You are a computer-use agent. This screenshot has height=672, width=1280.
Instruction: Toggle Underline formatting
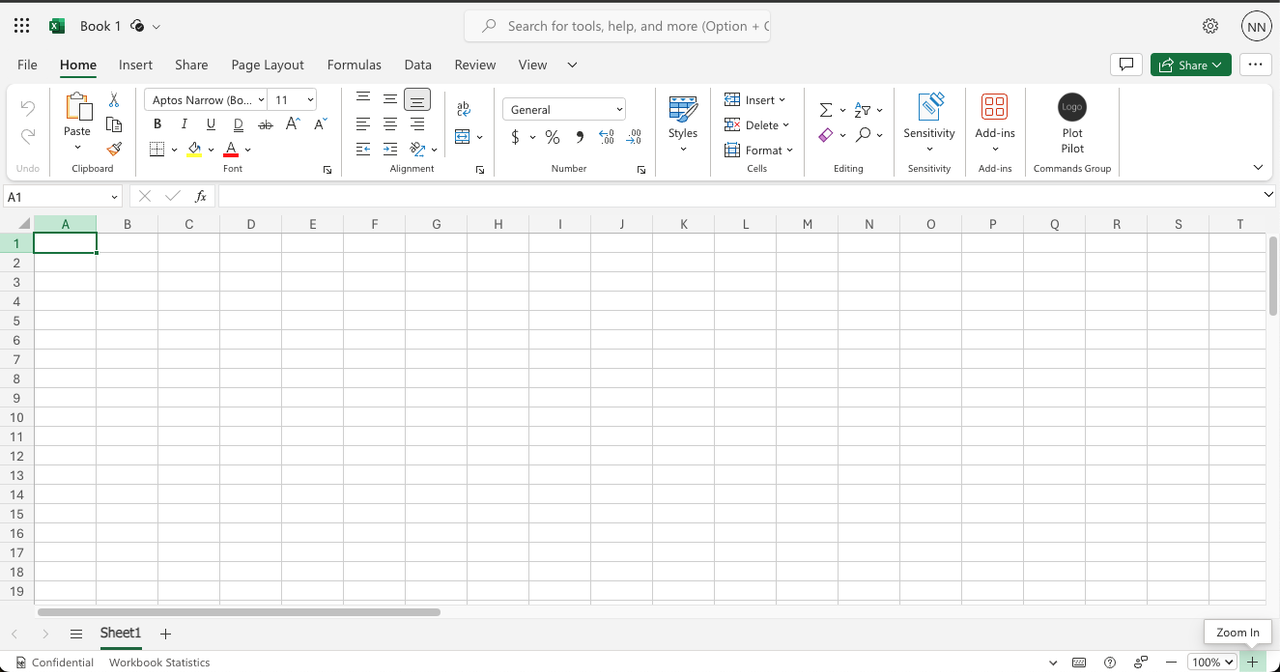(211, 124)
